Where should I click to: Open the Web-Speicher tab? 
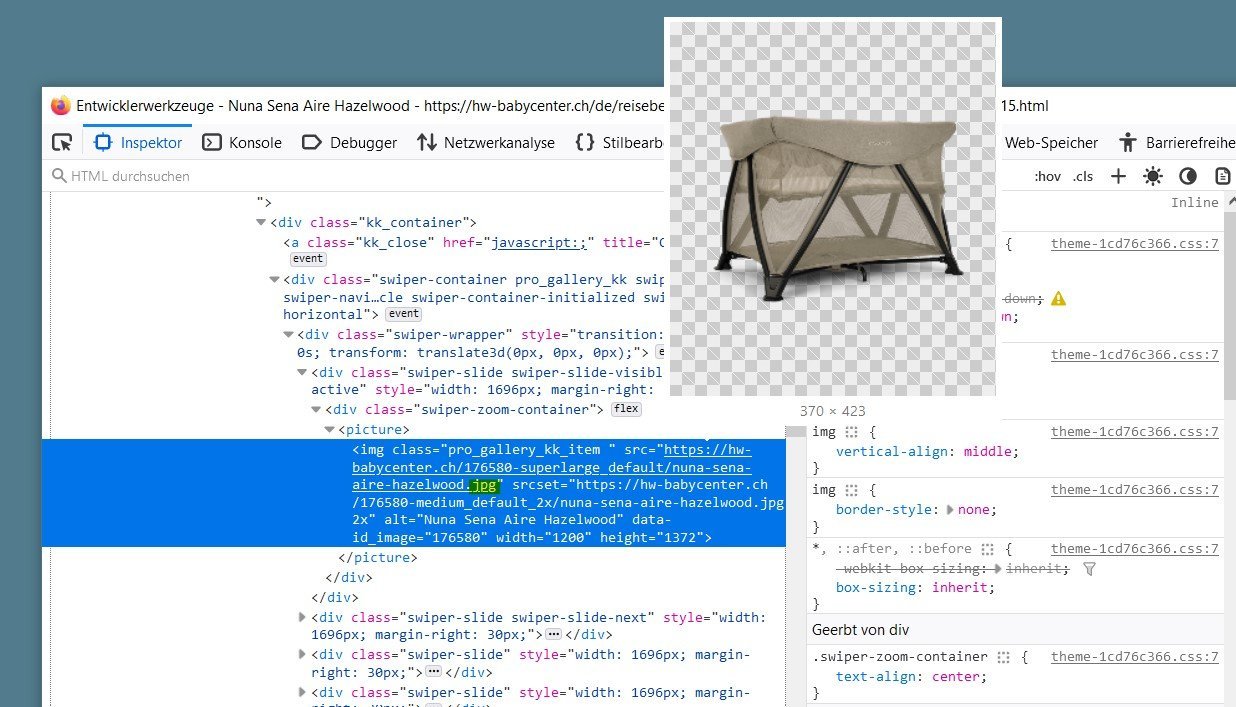click(x=1051, y=142)
